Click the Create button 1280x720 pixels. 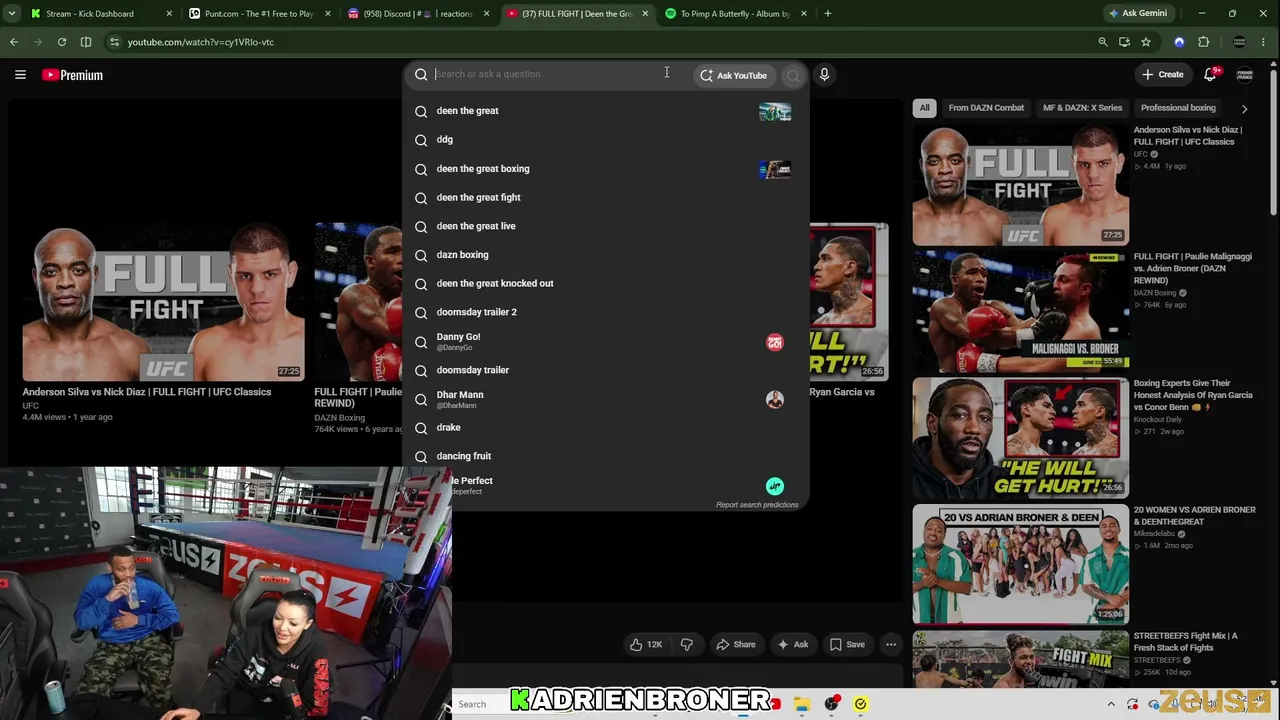coord(1163,75)
